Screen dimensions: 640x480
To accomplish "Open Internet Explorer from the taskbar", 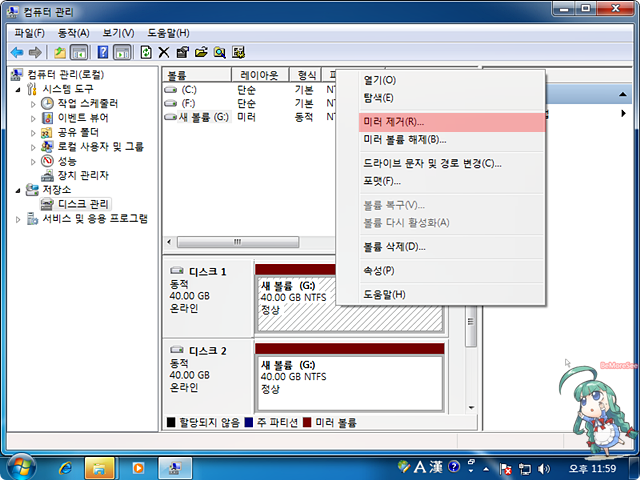I will [66, 467].
